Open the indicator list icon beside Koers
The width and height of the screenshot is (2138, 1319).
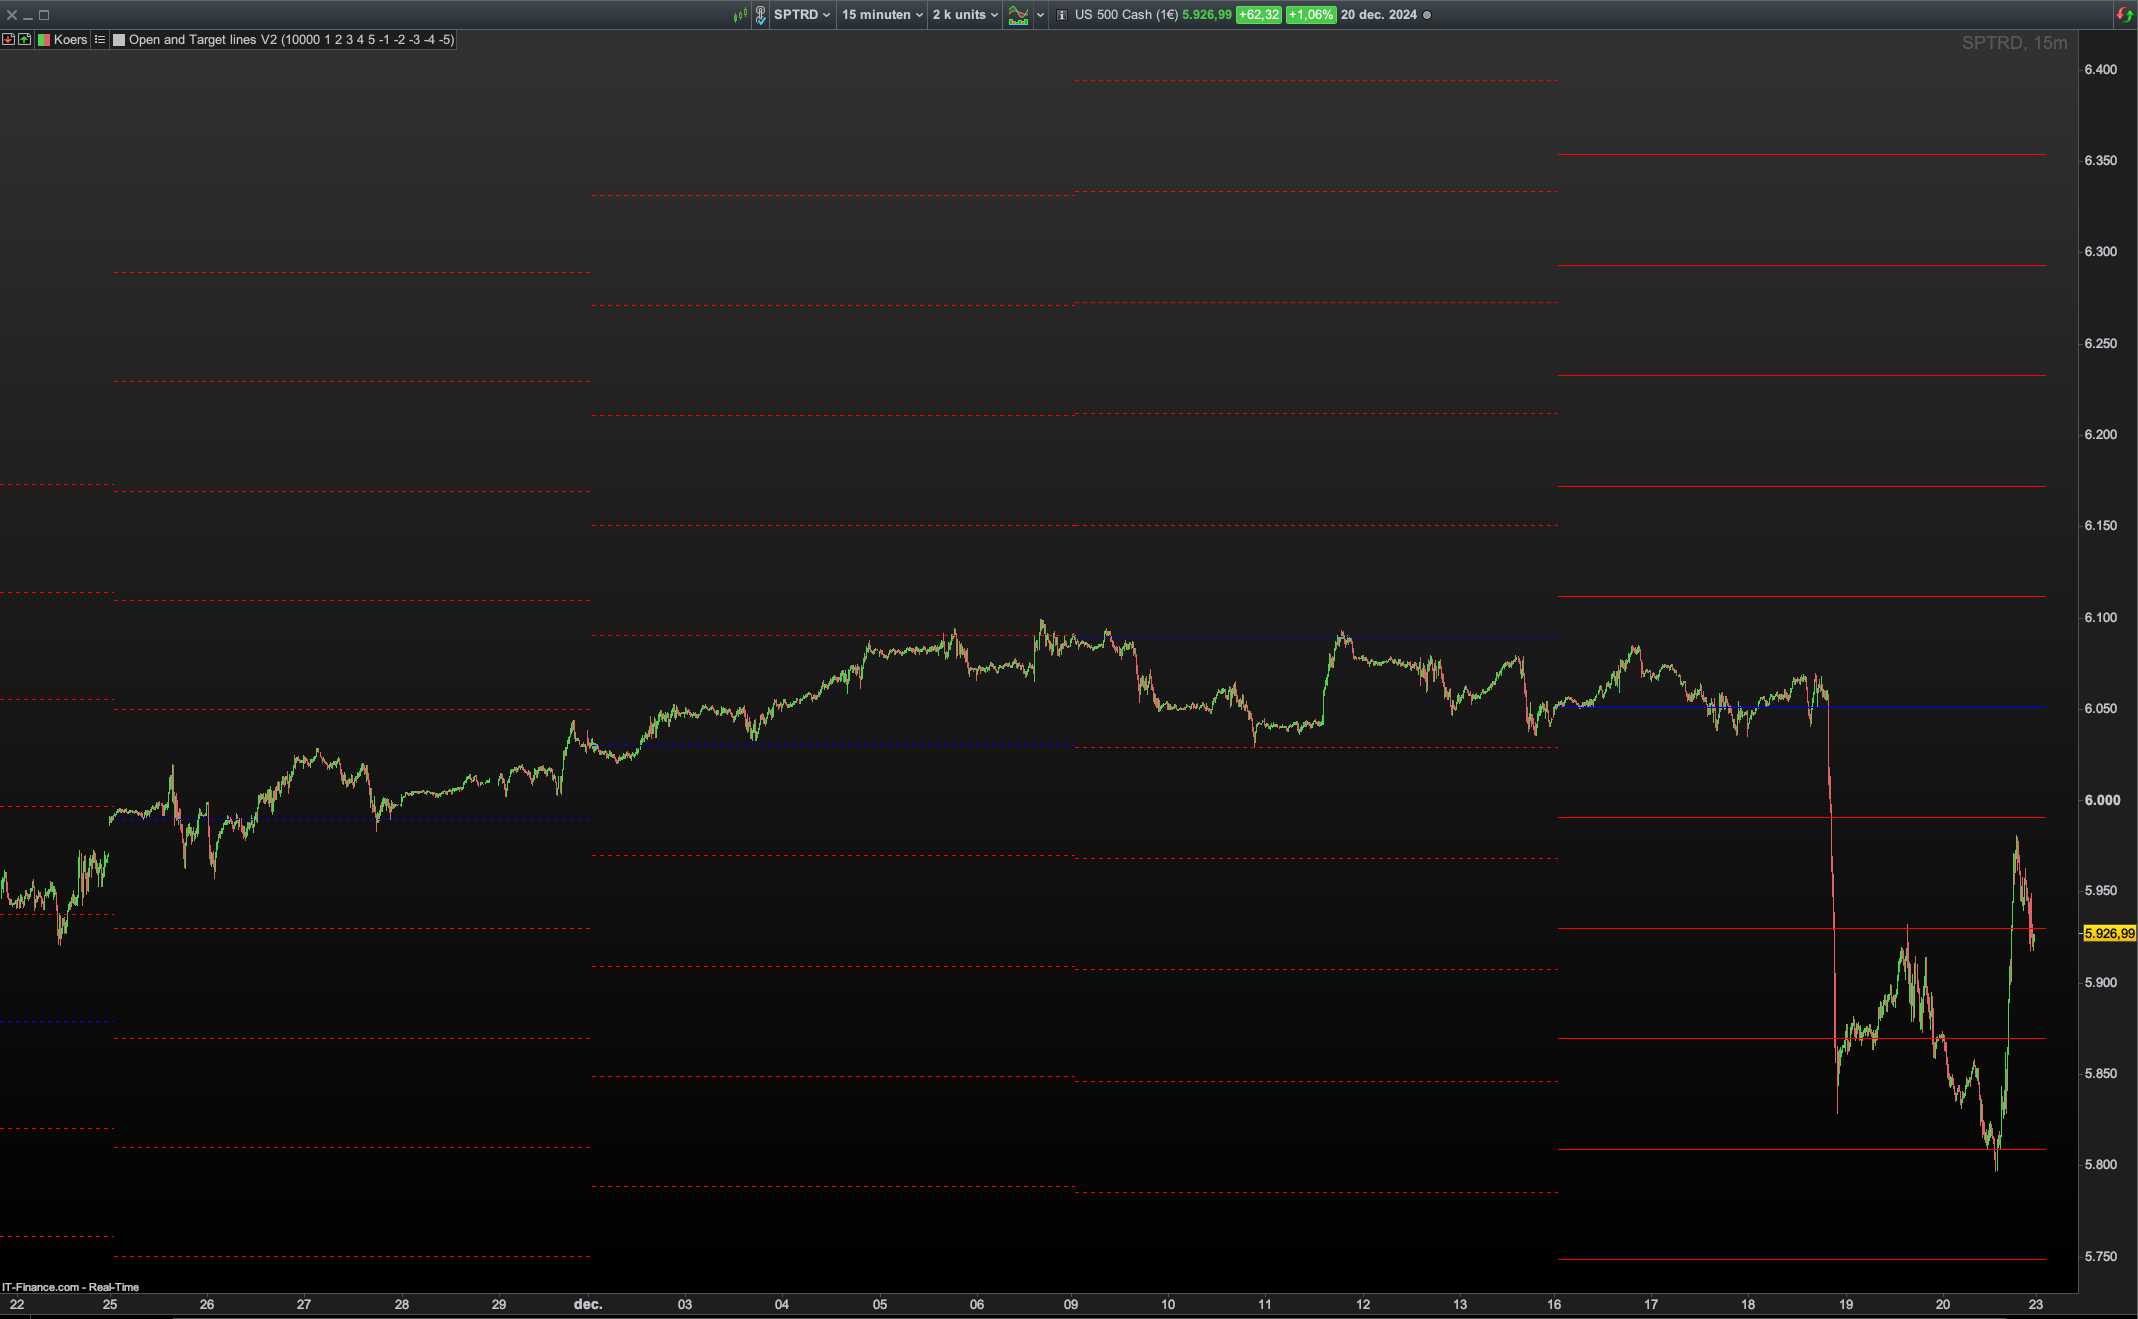[100, 40]
